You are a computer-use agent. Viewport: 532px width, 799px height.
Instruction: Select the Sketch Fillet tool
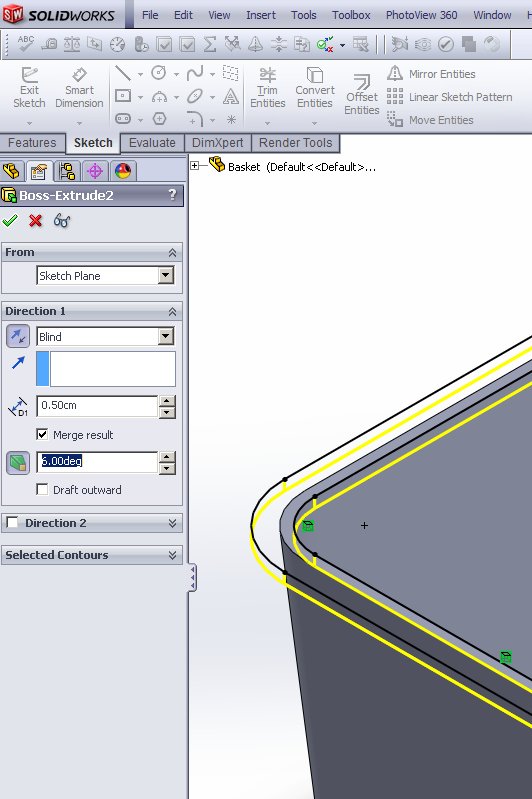click(x=195, y=119)
